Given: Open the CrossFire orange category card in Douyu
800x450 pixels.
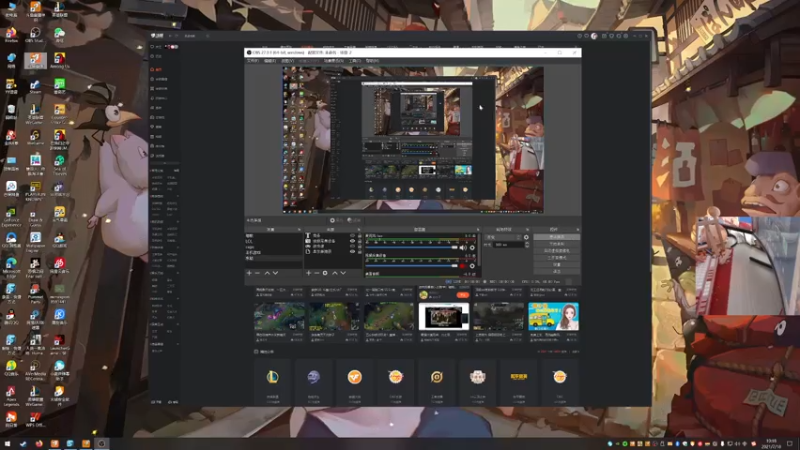Looking at the screenshot, I should tap(355, 382).
